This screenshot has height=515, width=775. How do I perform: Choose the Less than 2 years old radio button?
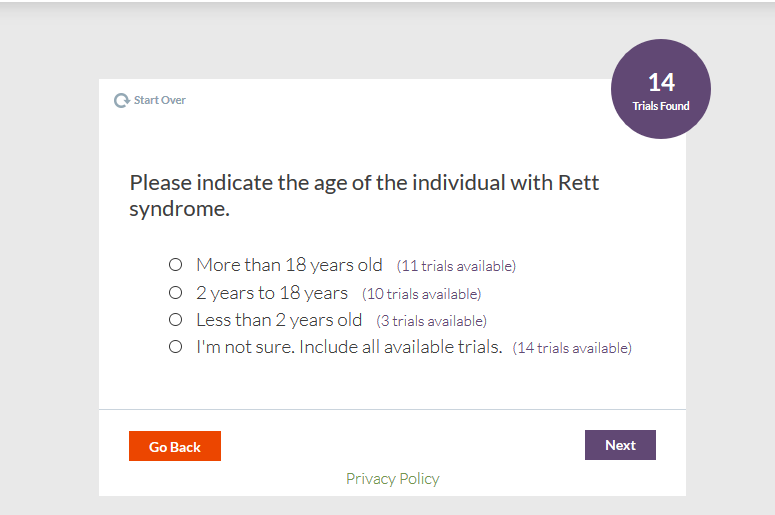pos(175,320)
